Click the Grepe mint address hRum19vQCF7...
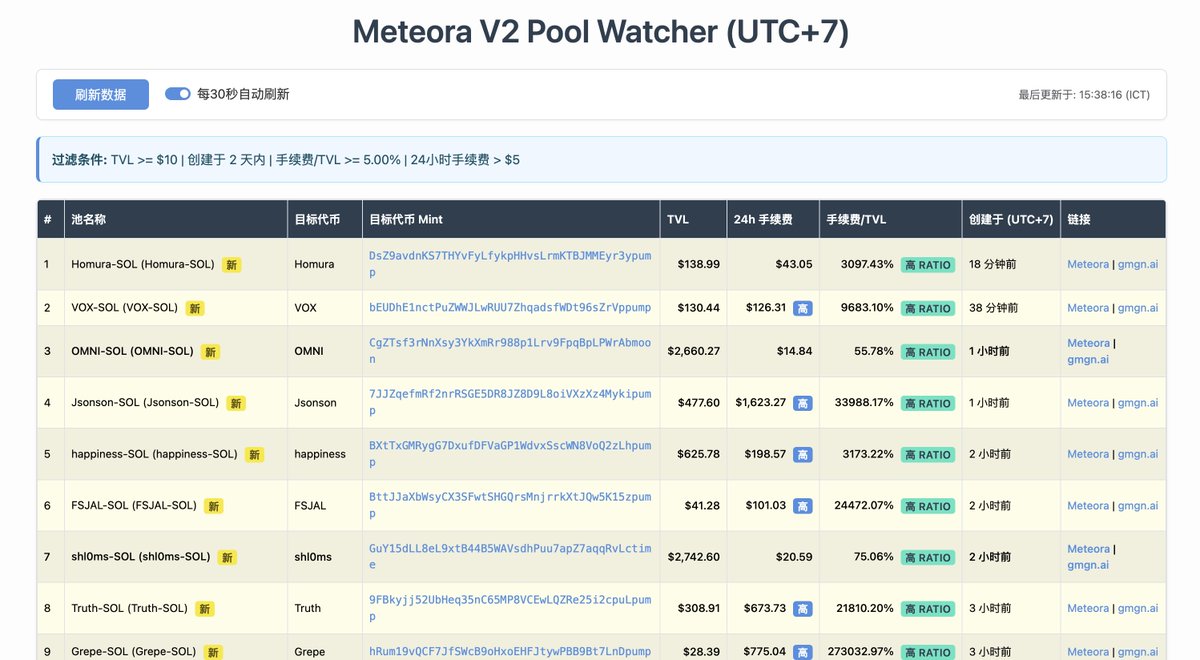Viewport: 1200px width, 660px height. pos(510,651)
